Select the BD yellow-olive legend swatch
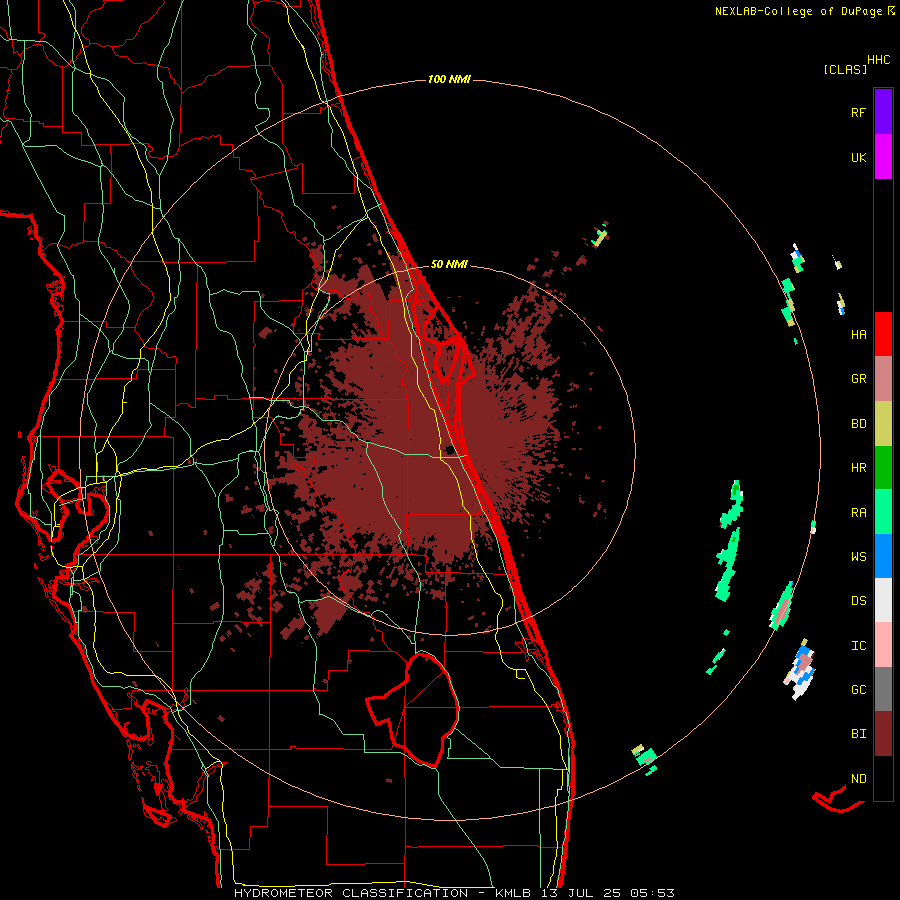900x900 pixels. pyautogui.click(x=883, y=424)
